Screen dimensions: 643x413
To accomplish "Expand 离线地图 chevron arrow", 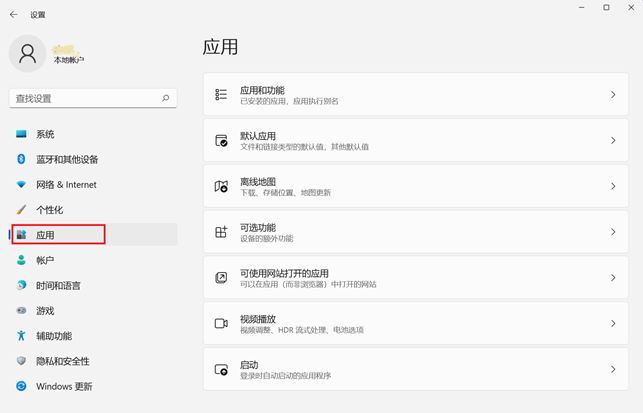I will (612, 187).
